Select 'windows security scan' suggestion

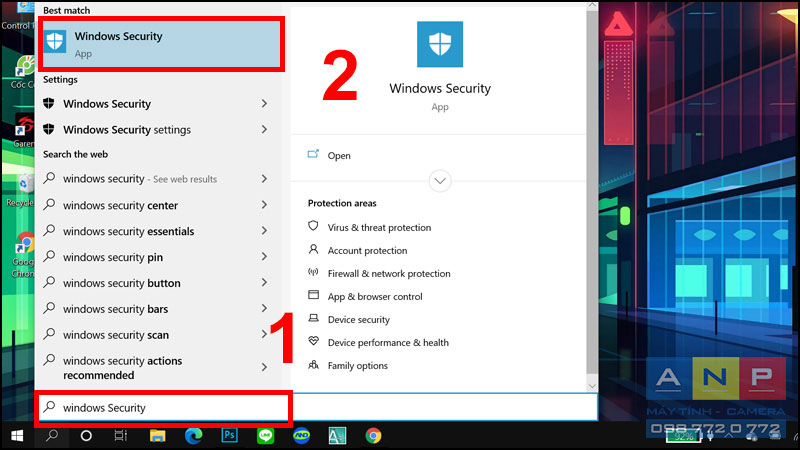pyautogui.click(x=116, y=335)
